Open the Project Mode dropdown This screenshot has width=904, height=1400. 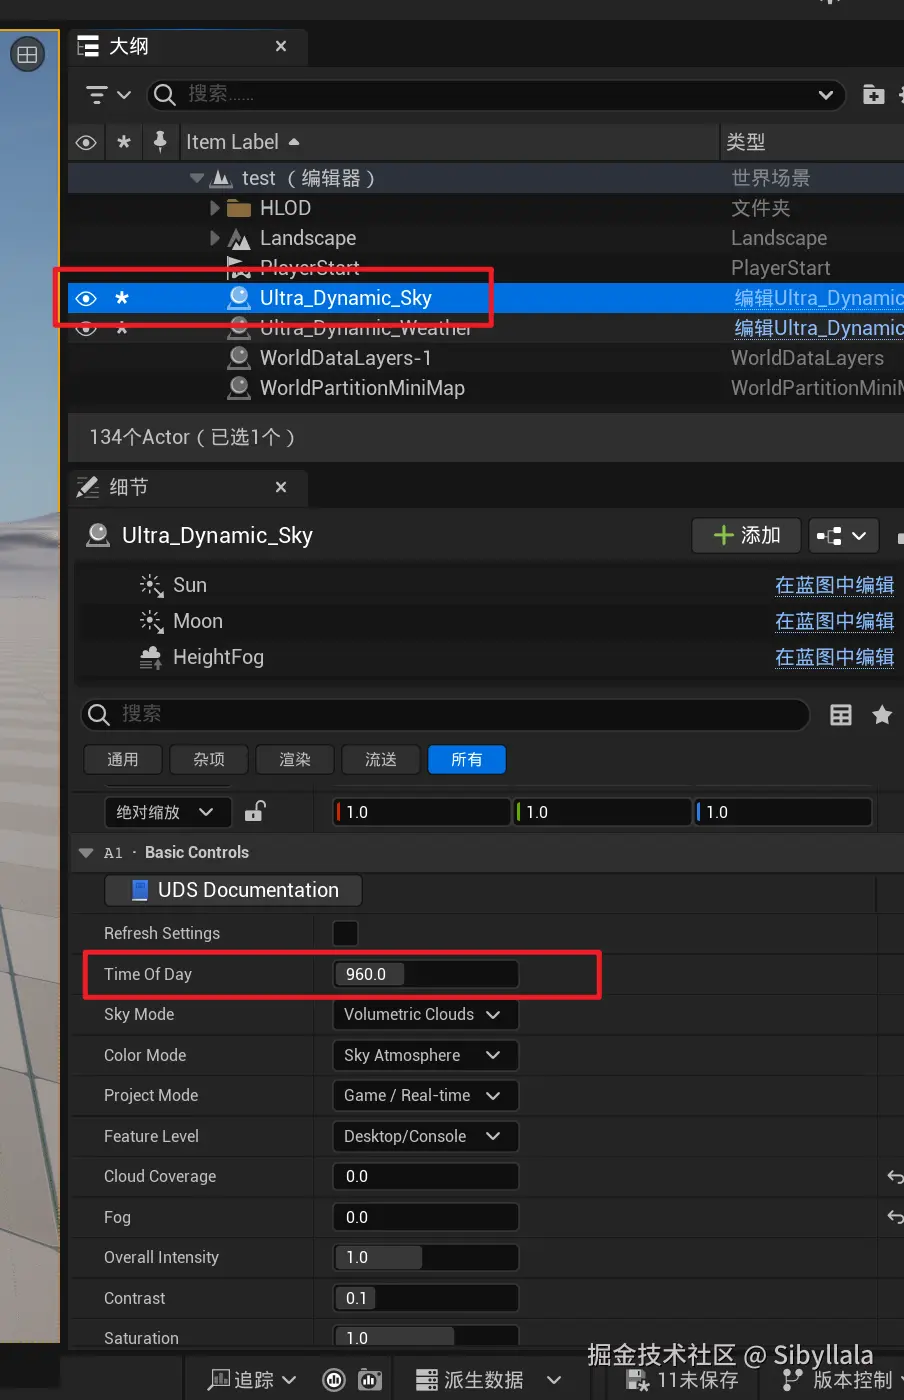point(426,1095)
